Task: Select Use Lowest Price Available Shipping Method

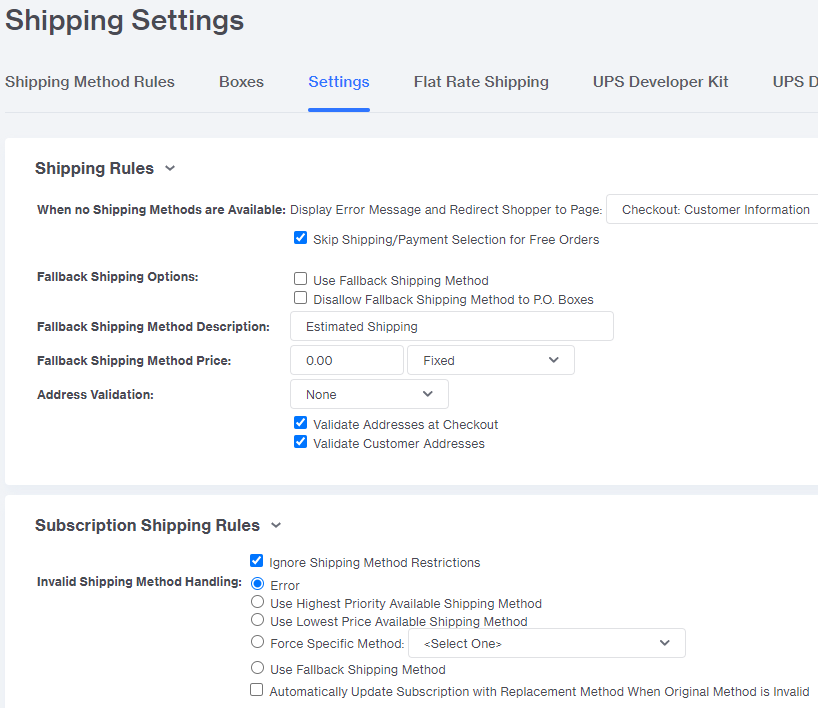Action: [257, 620]
